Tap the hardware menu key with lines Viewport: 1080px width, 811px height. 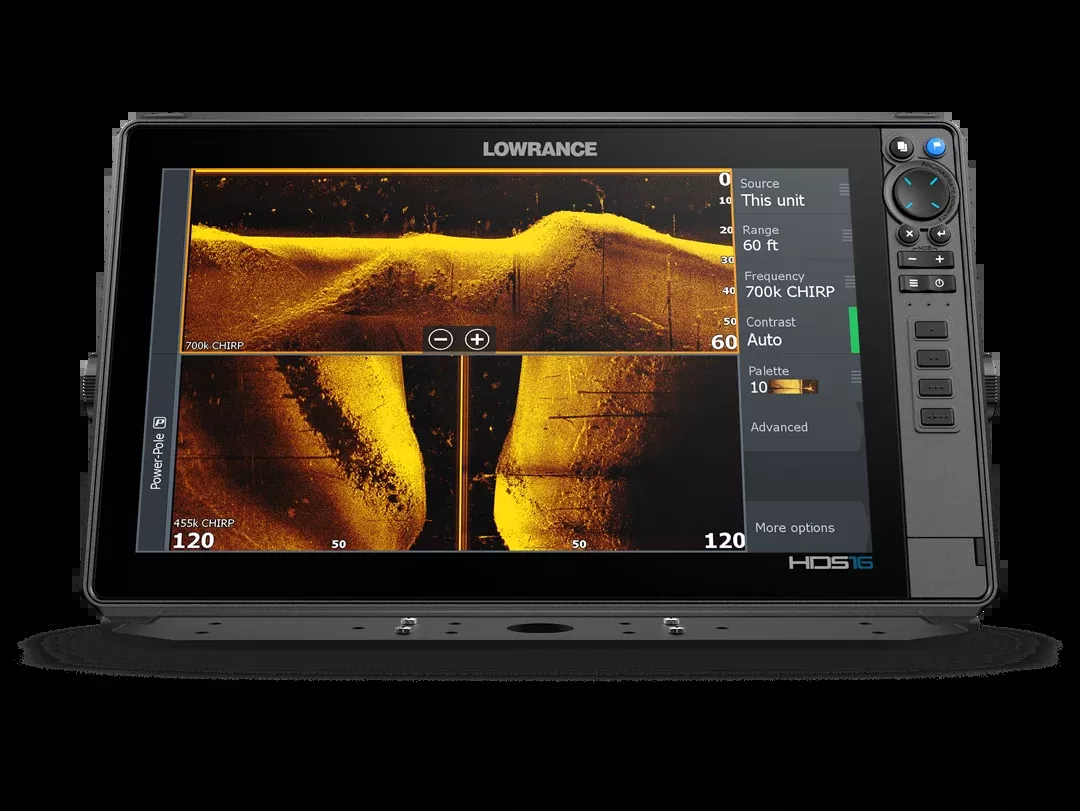pyautogui.click(x=913, y=283)
